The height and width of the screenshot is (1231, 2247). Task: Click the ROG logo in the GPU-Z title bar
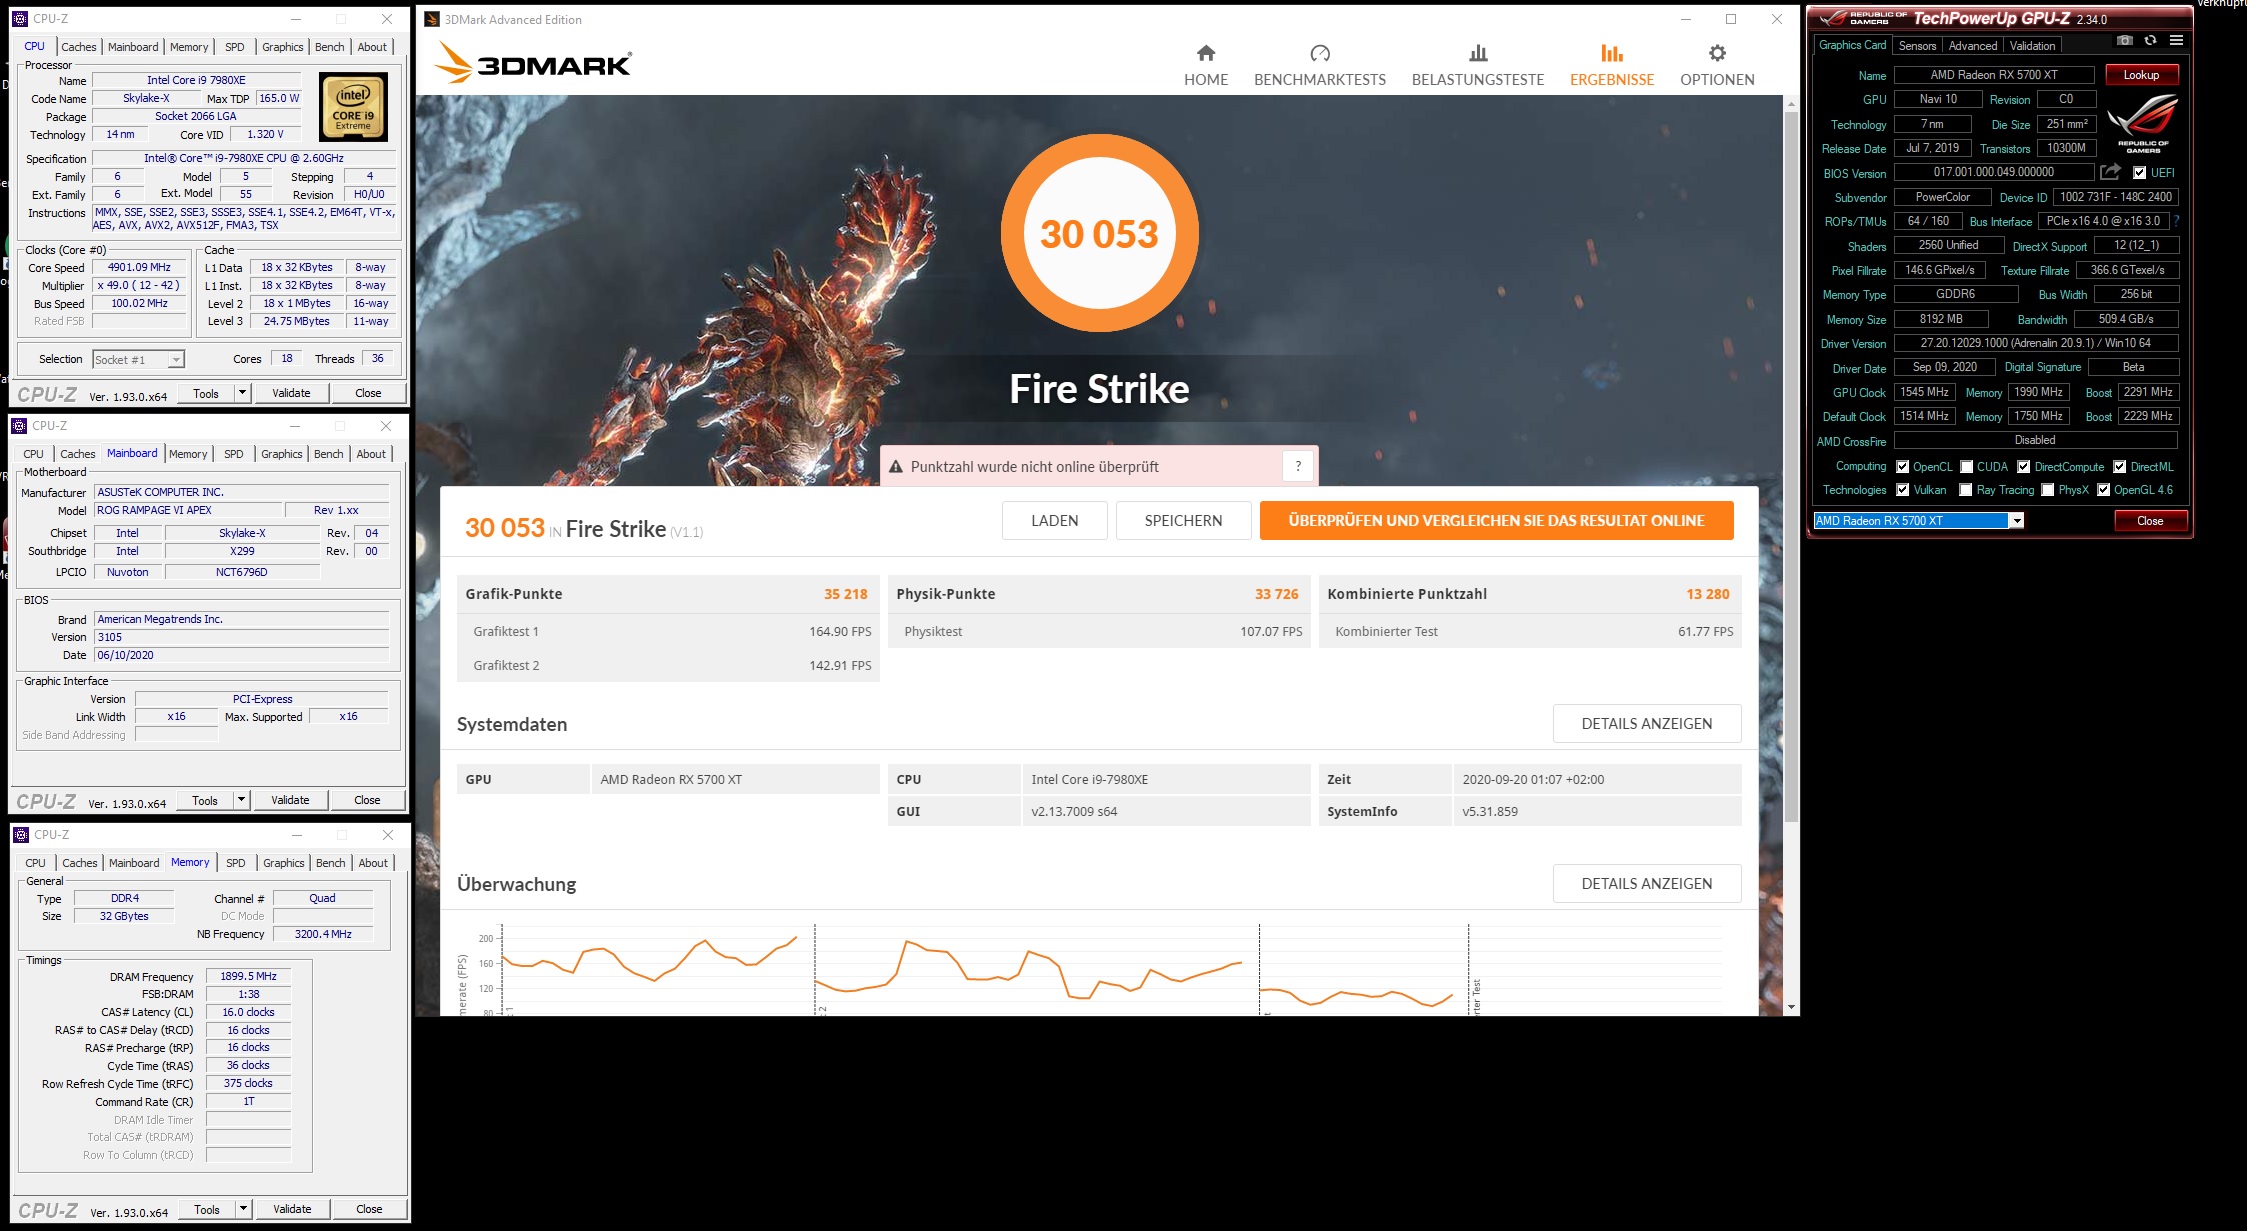[1834, 18]
